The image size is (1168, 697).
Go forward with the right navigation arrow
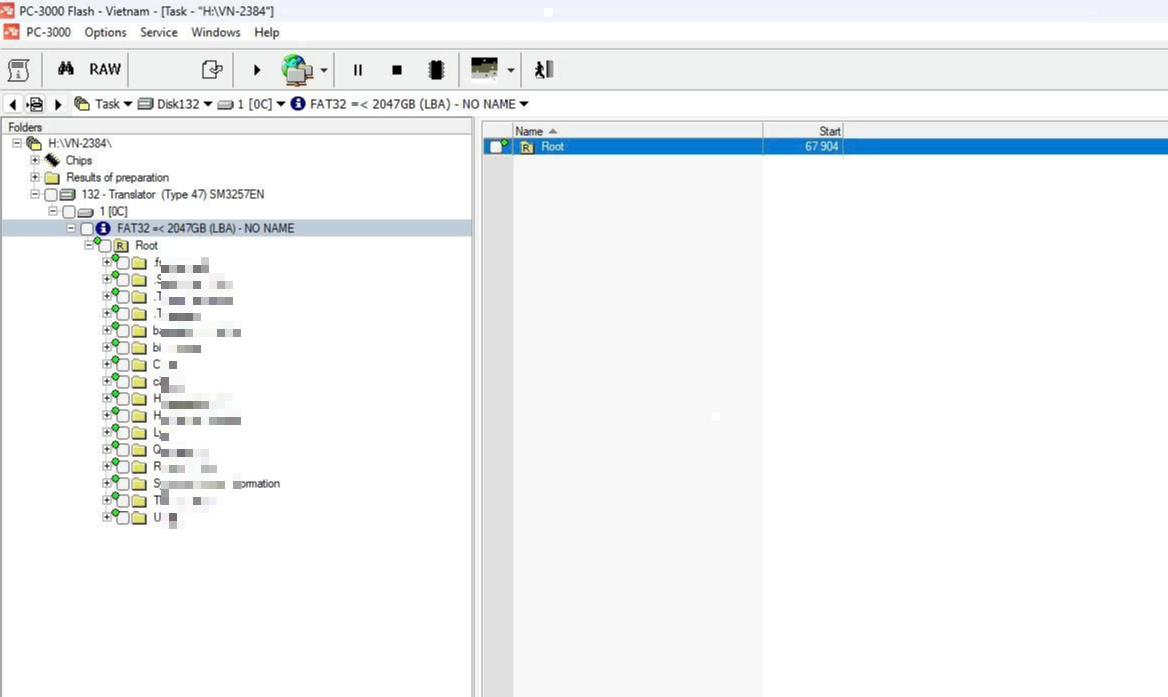coord(58,104)
